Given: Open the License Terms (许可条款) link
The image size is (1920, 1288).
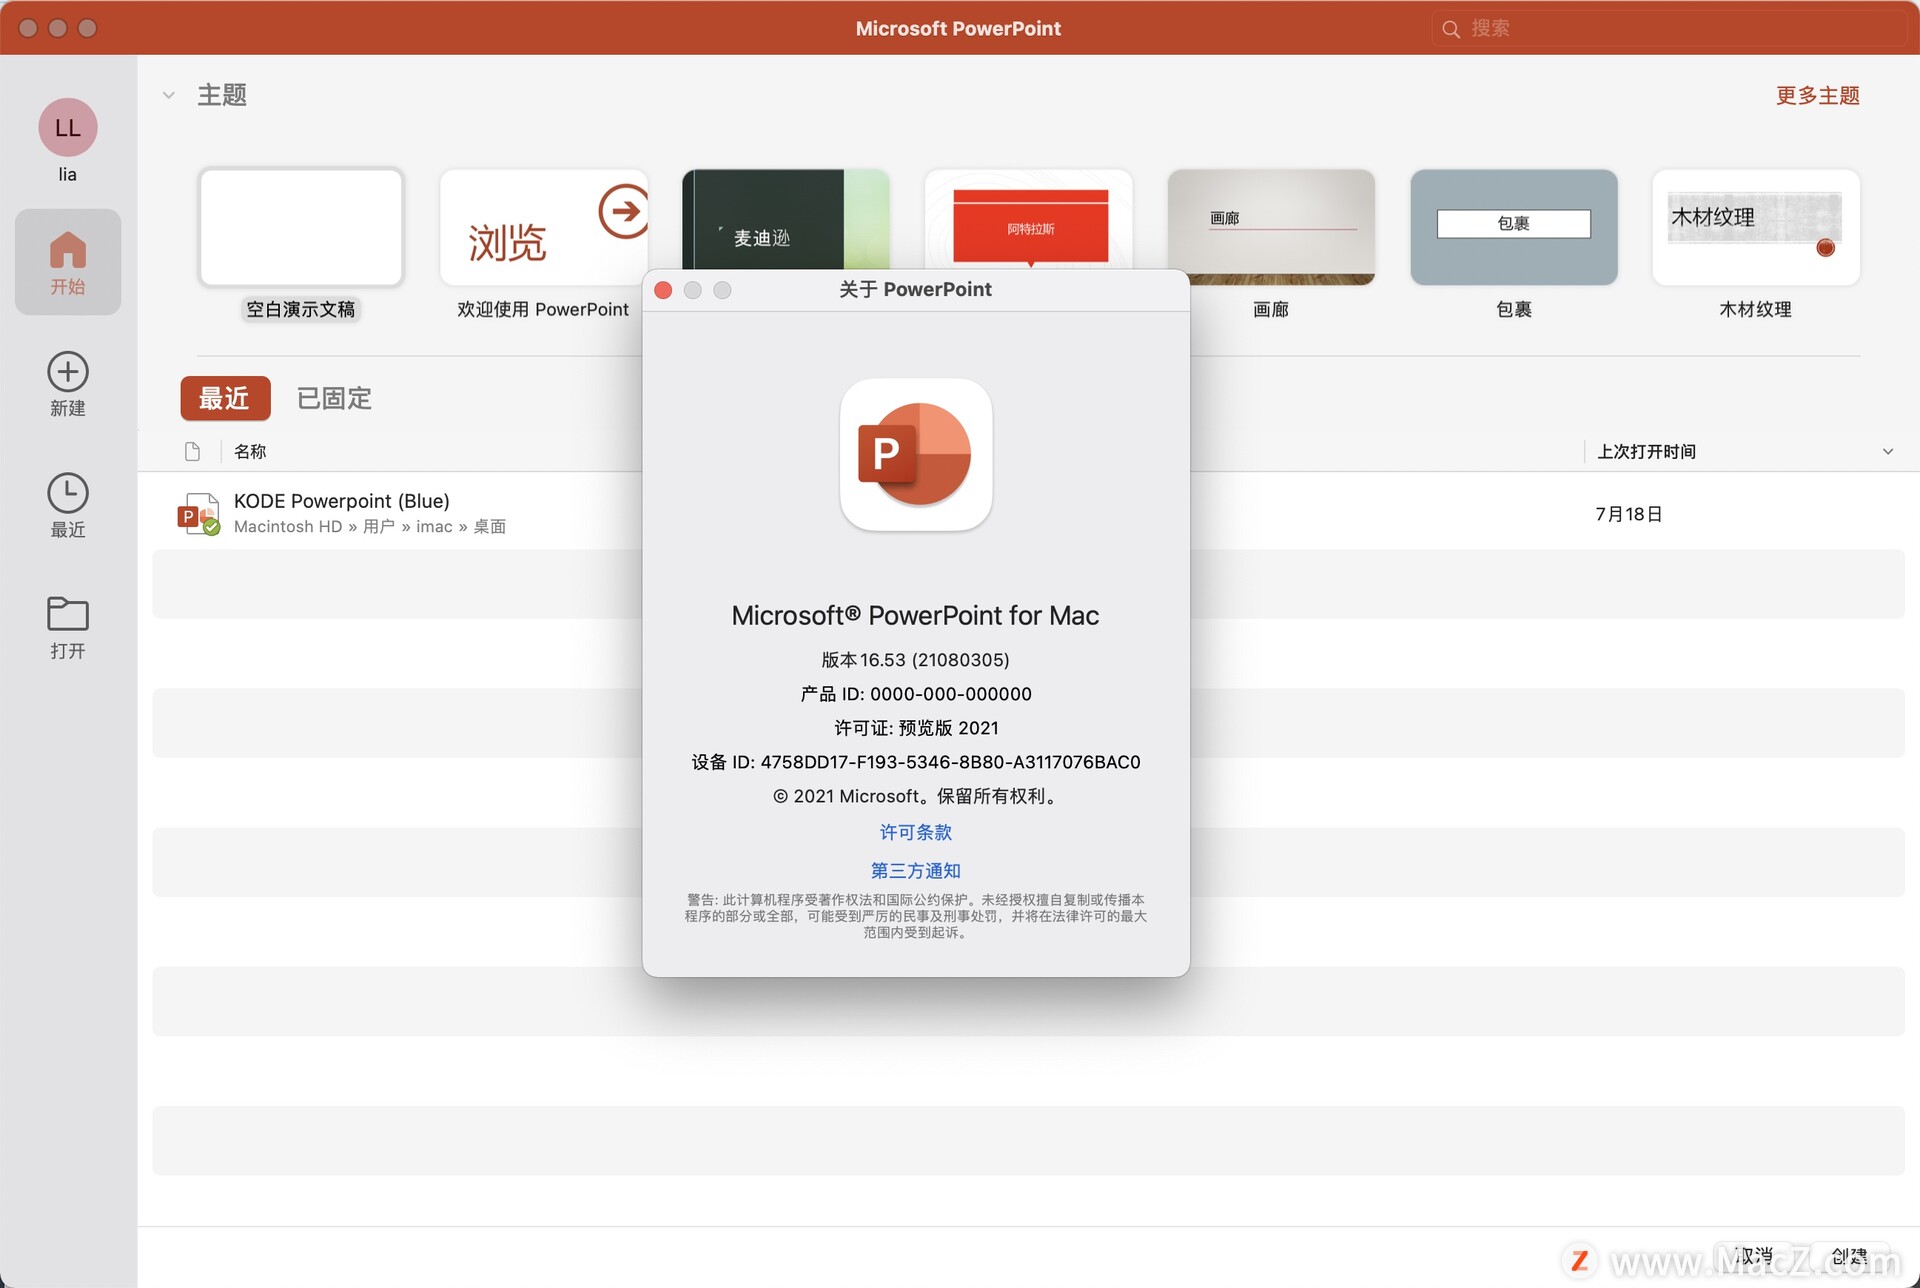Looking at the screenshot, I should pyautogui.click(x=916, y=832).
